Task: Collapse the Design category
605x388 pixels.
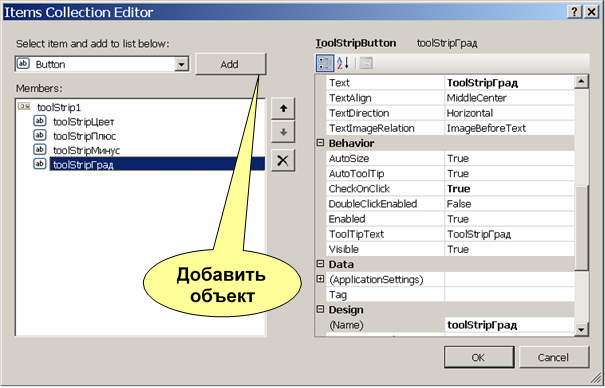Action: [320, 310]
